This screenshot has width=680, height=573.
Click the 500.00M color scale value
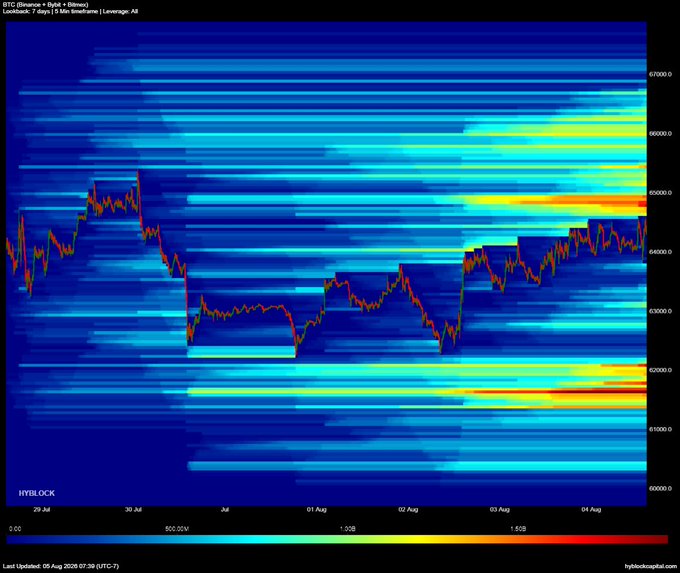coord(177,529)
